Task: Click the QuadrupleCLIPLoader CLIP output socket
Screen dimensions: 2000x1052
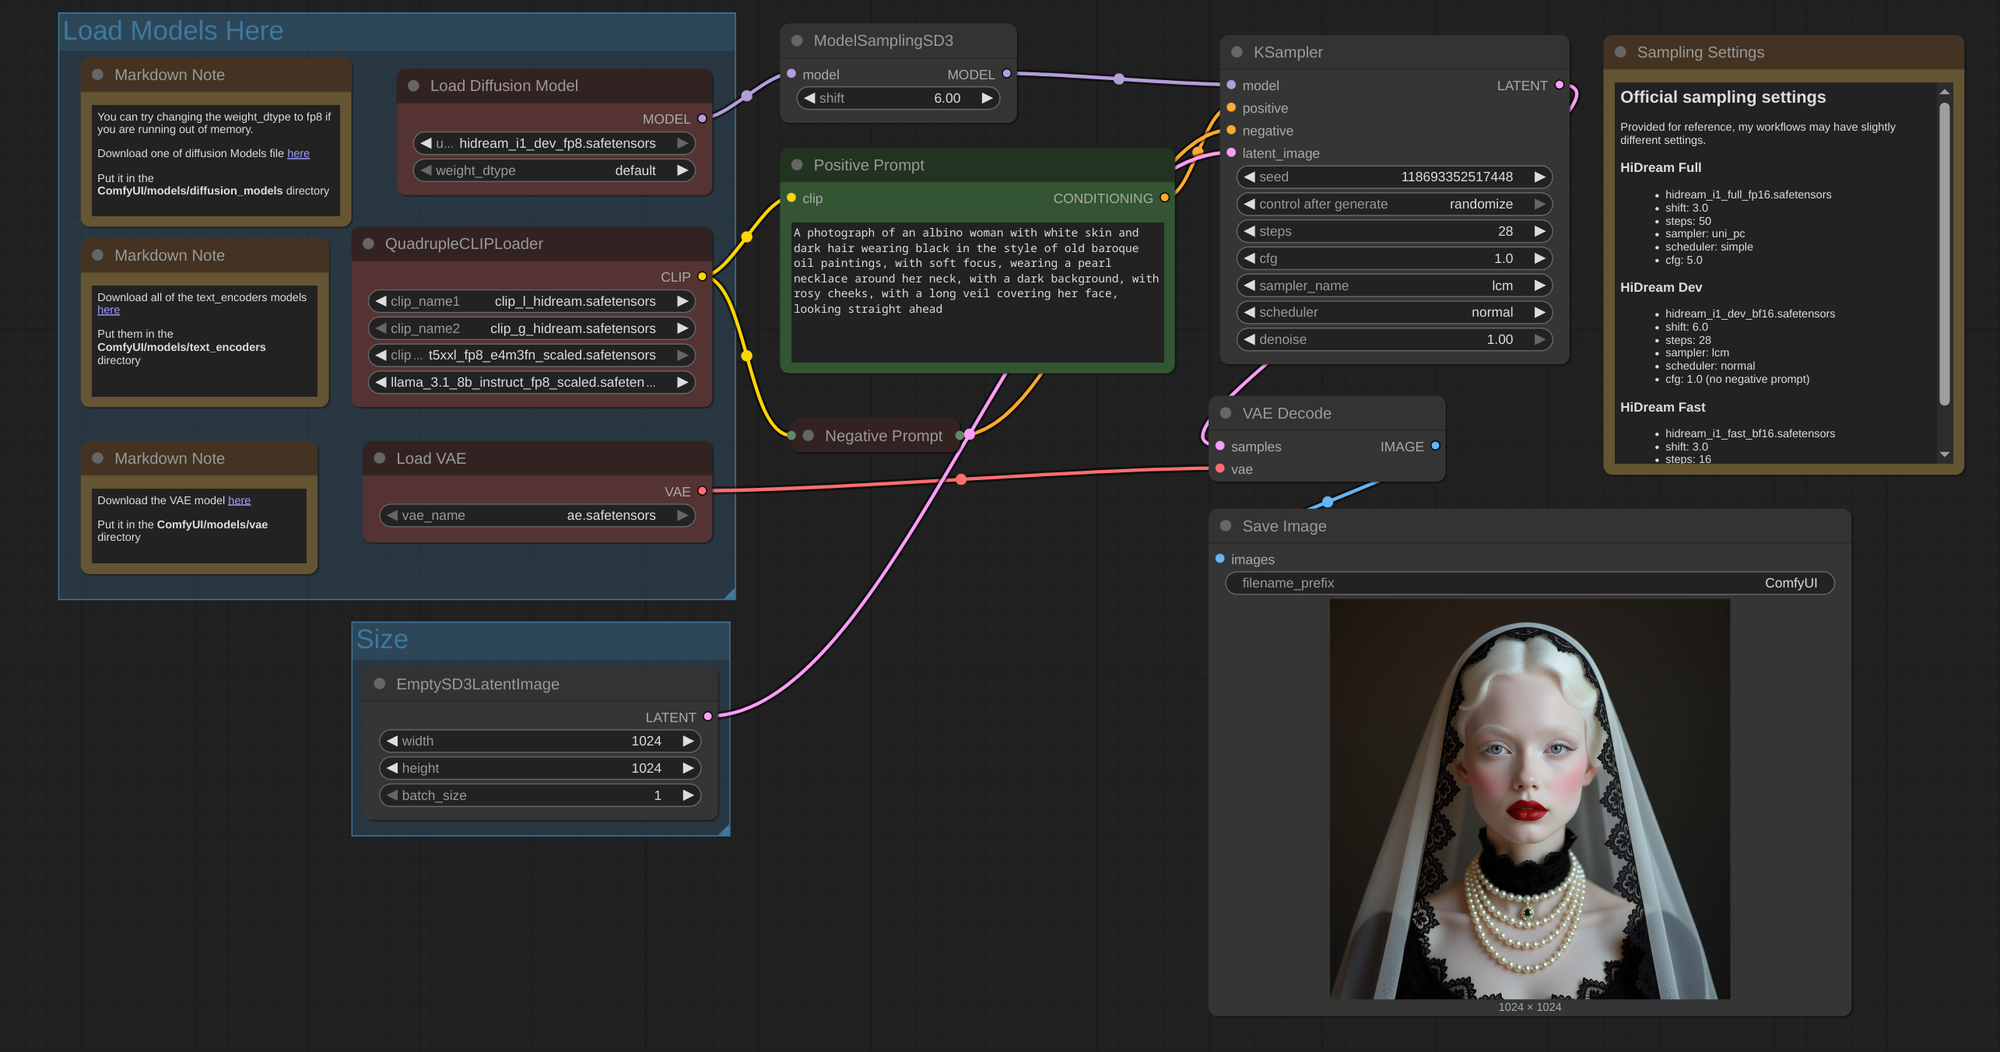Action: pos(702,277)
